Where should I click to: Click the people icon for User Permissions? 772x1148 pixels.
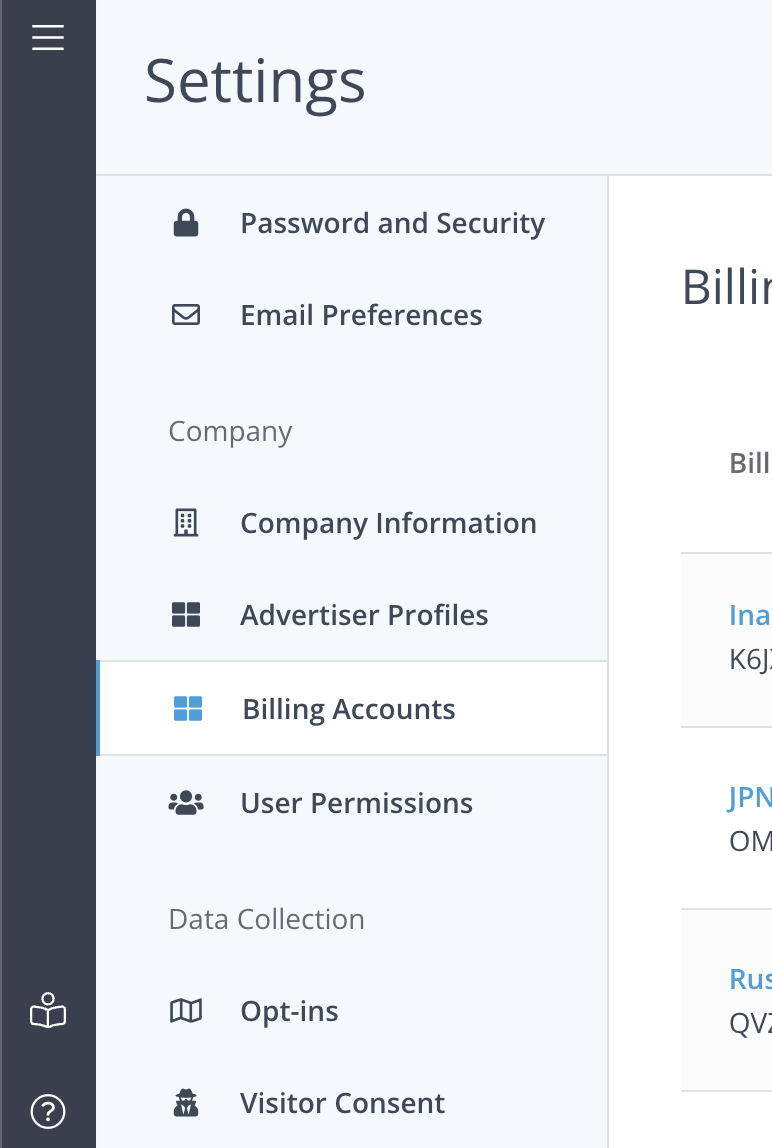186,803
